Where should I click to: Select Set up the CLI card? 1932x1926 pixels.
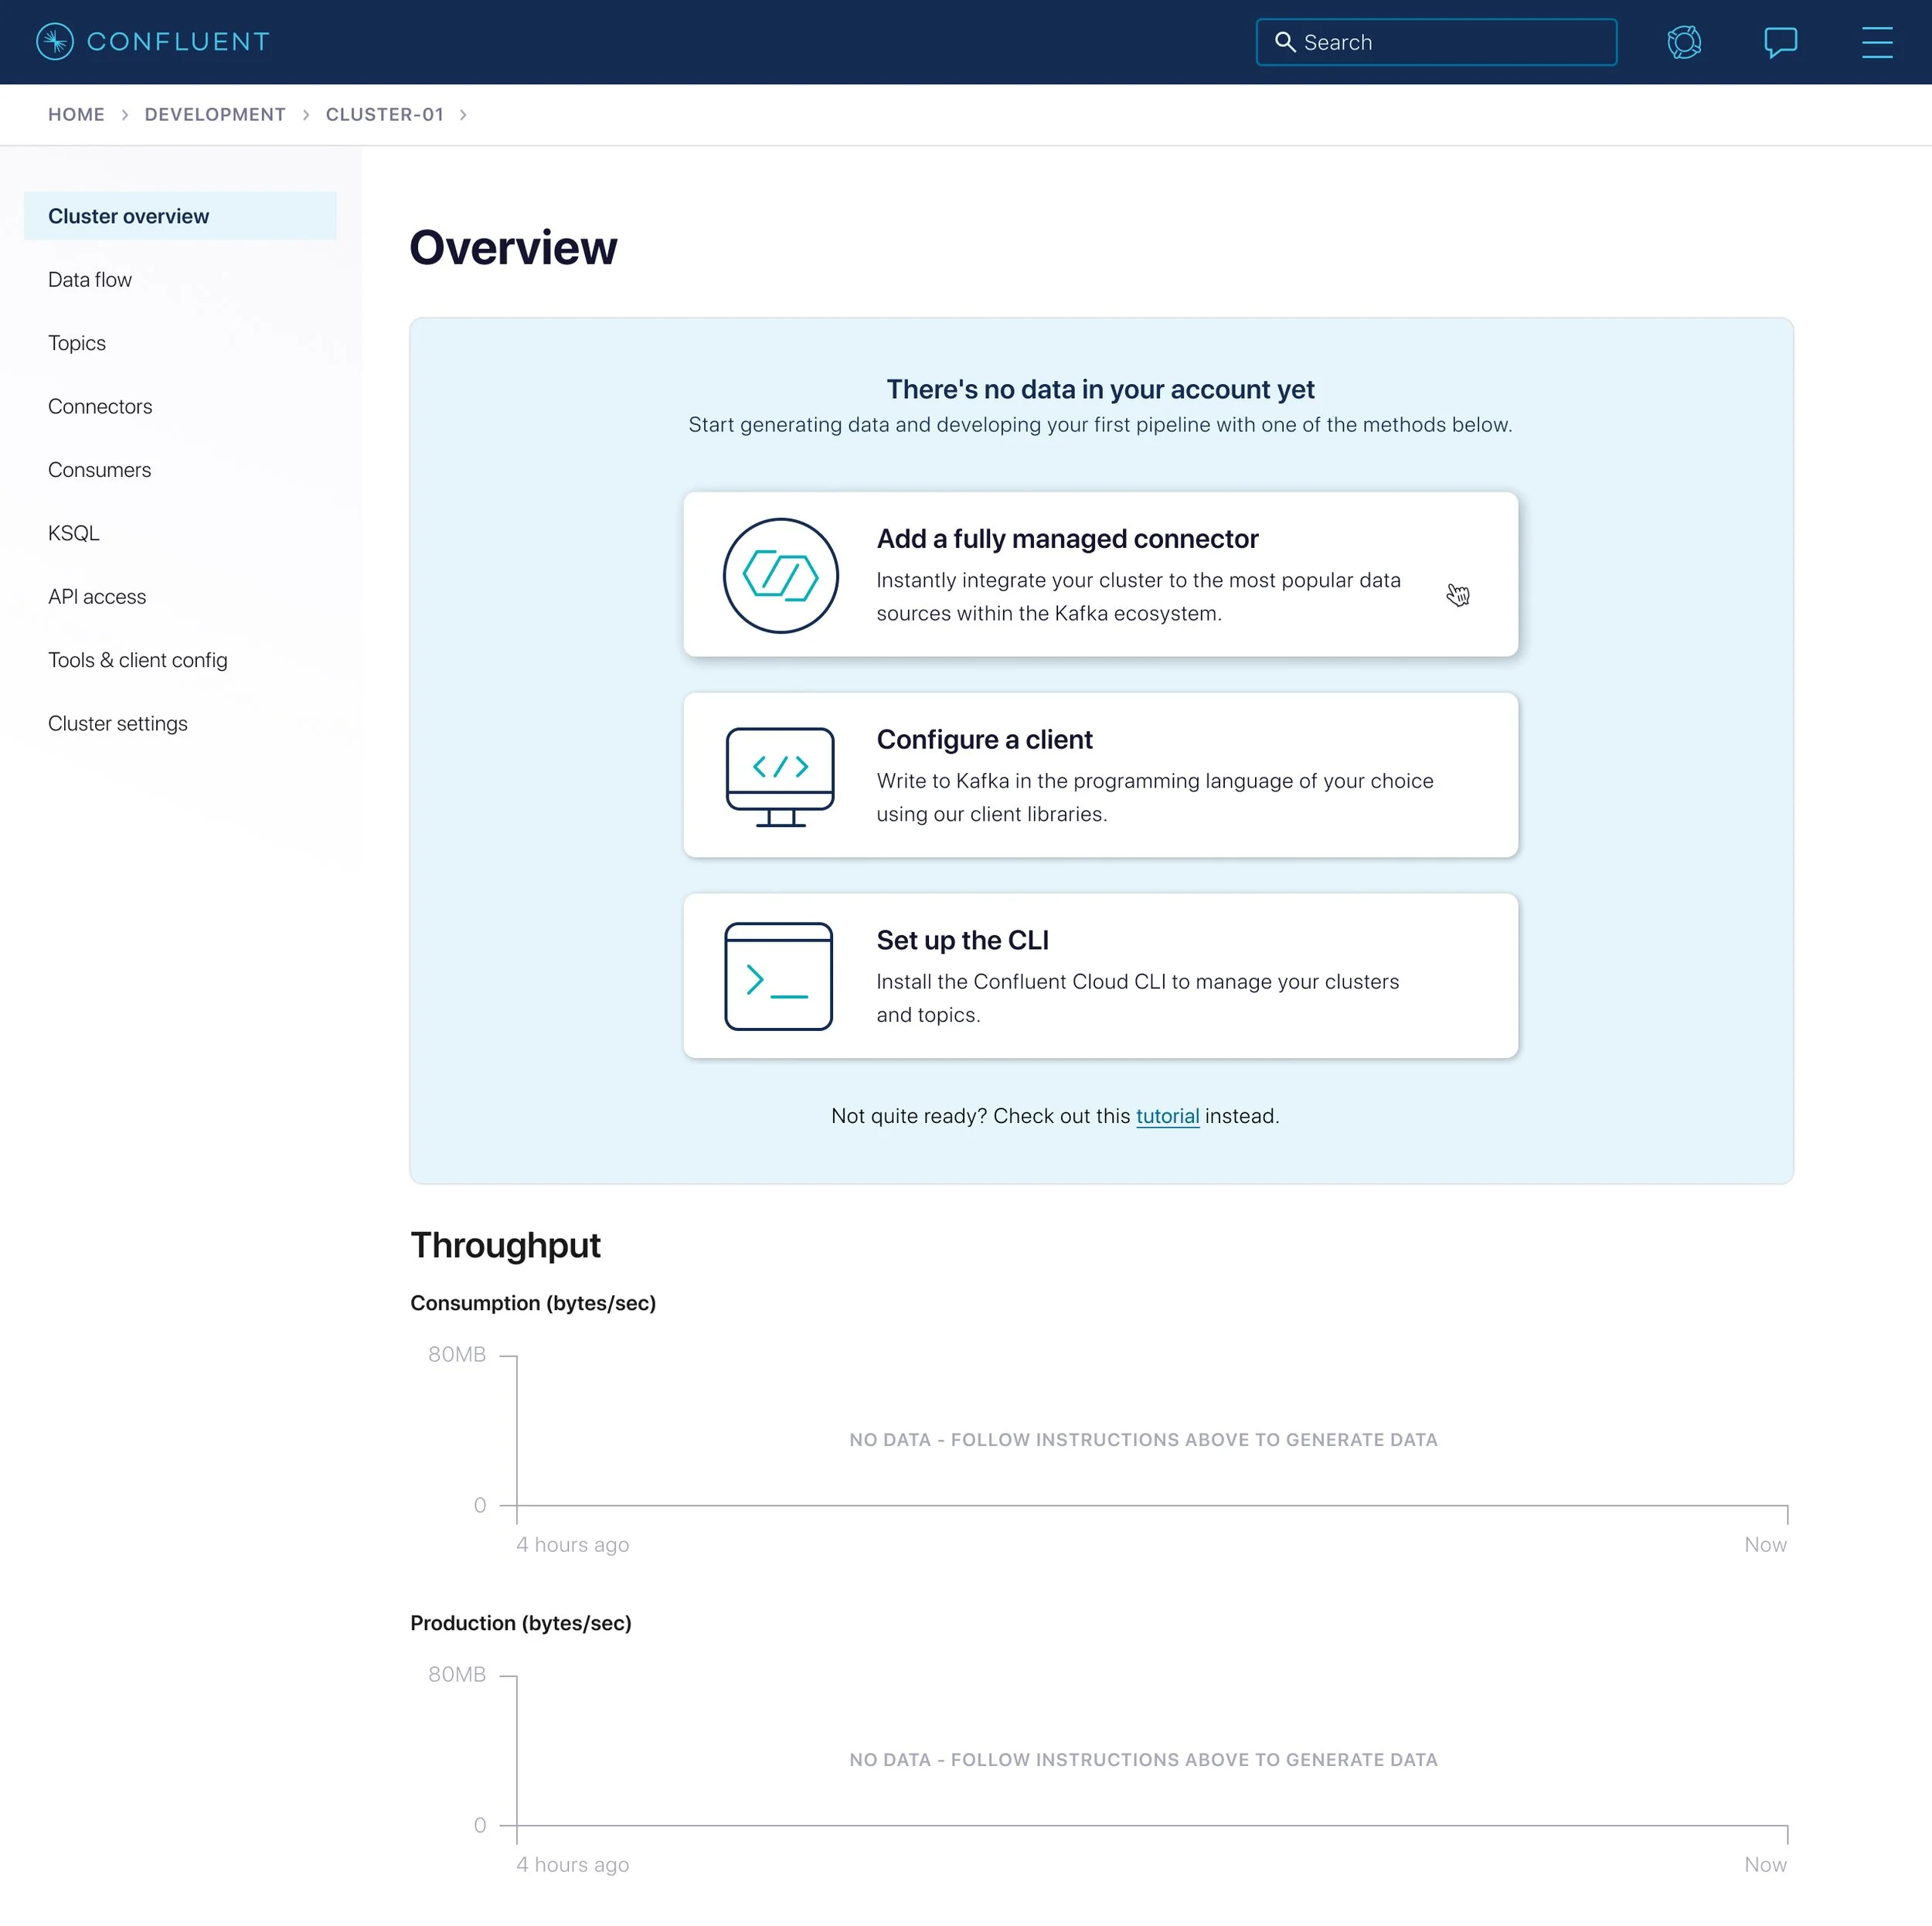(x=1100, y=976)
